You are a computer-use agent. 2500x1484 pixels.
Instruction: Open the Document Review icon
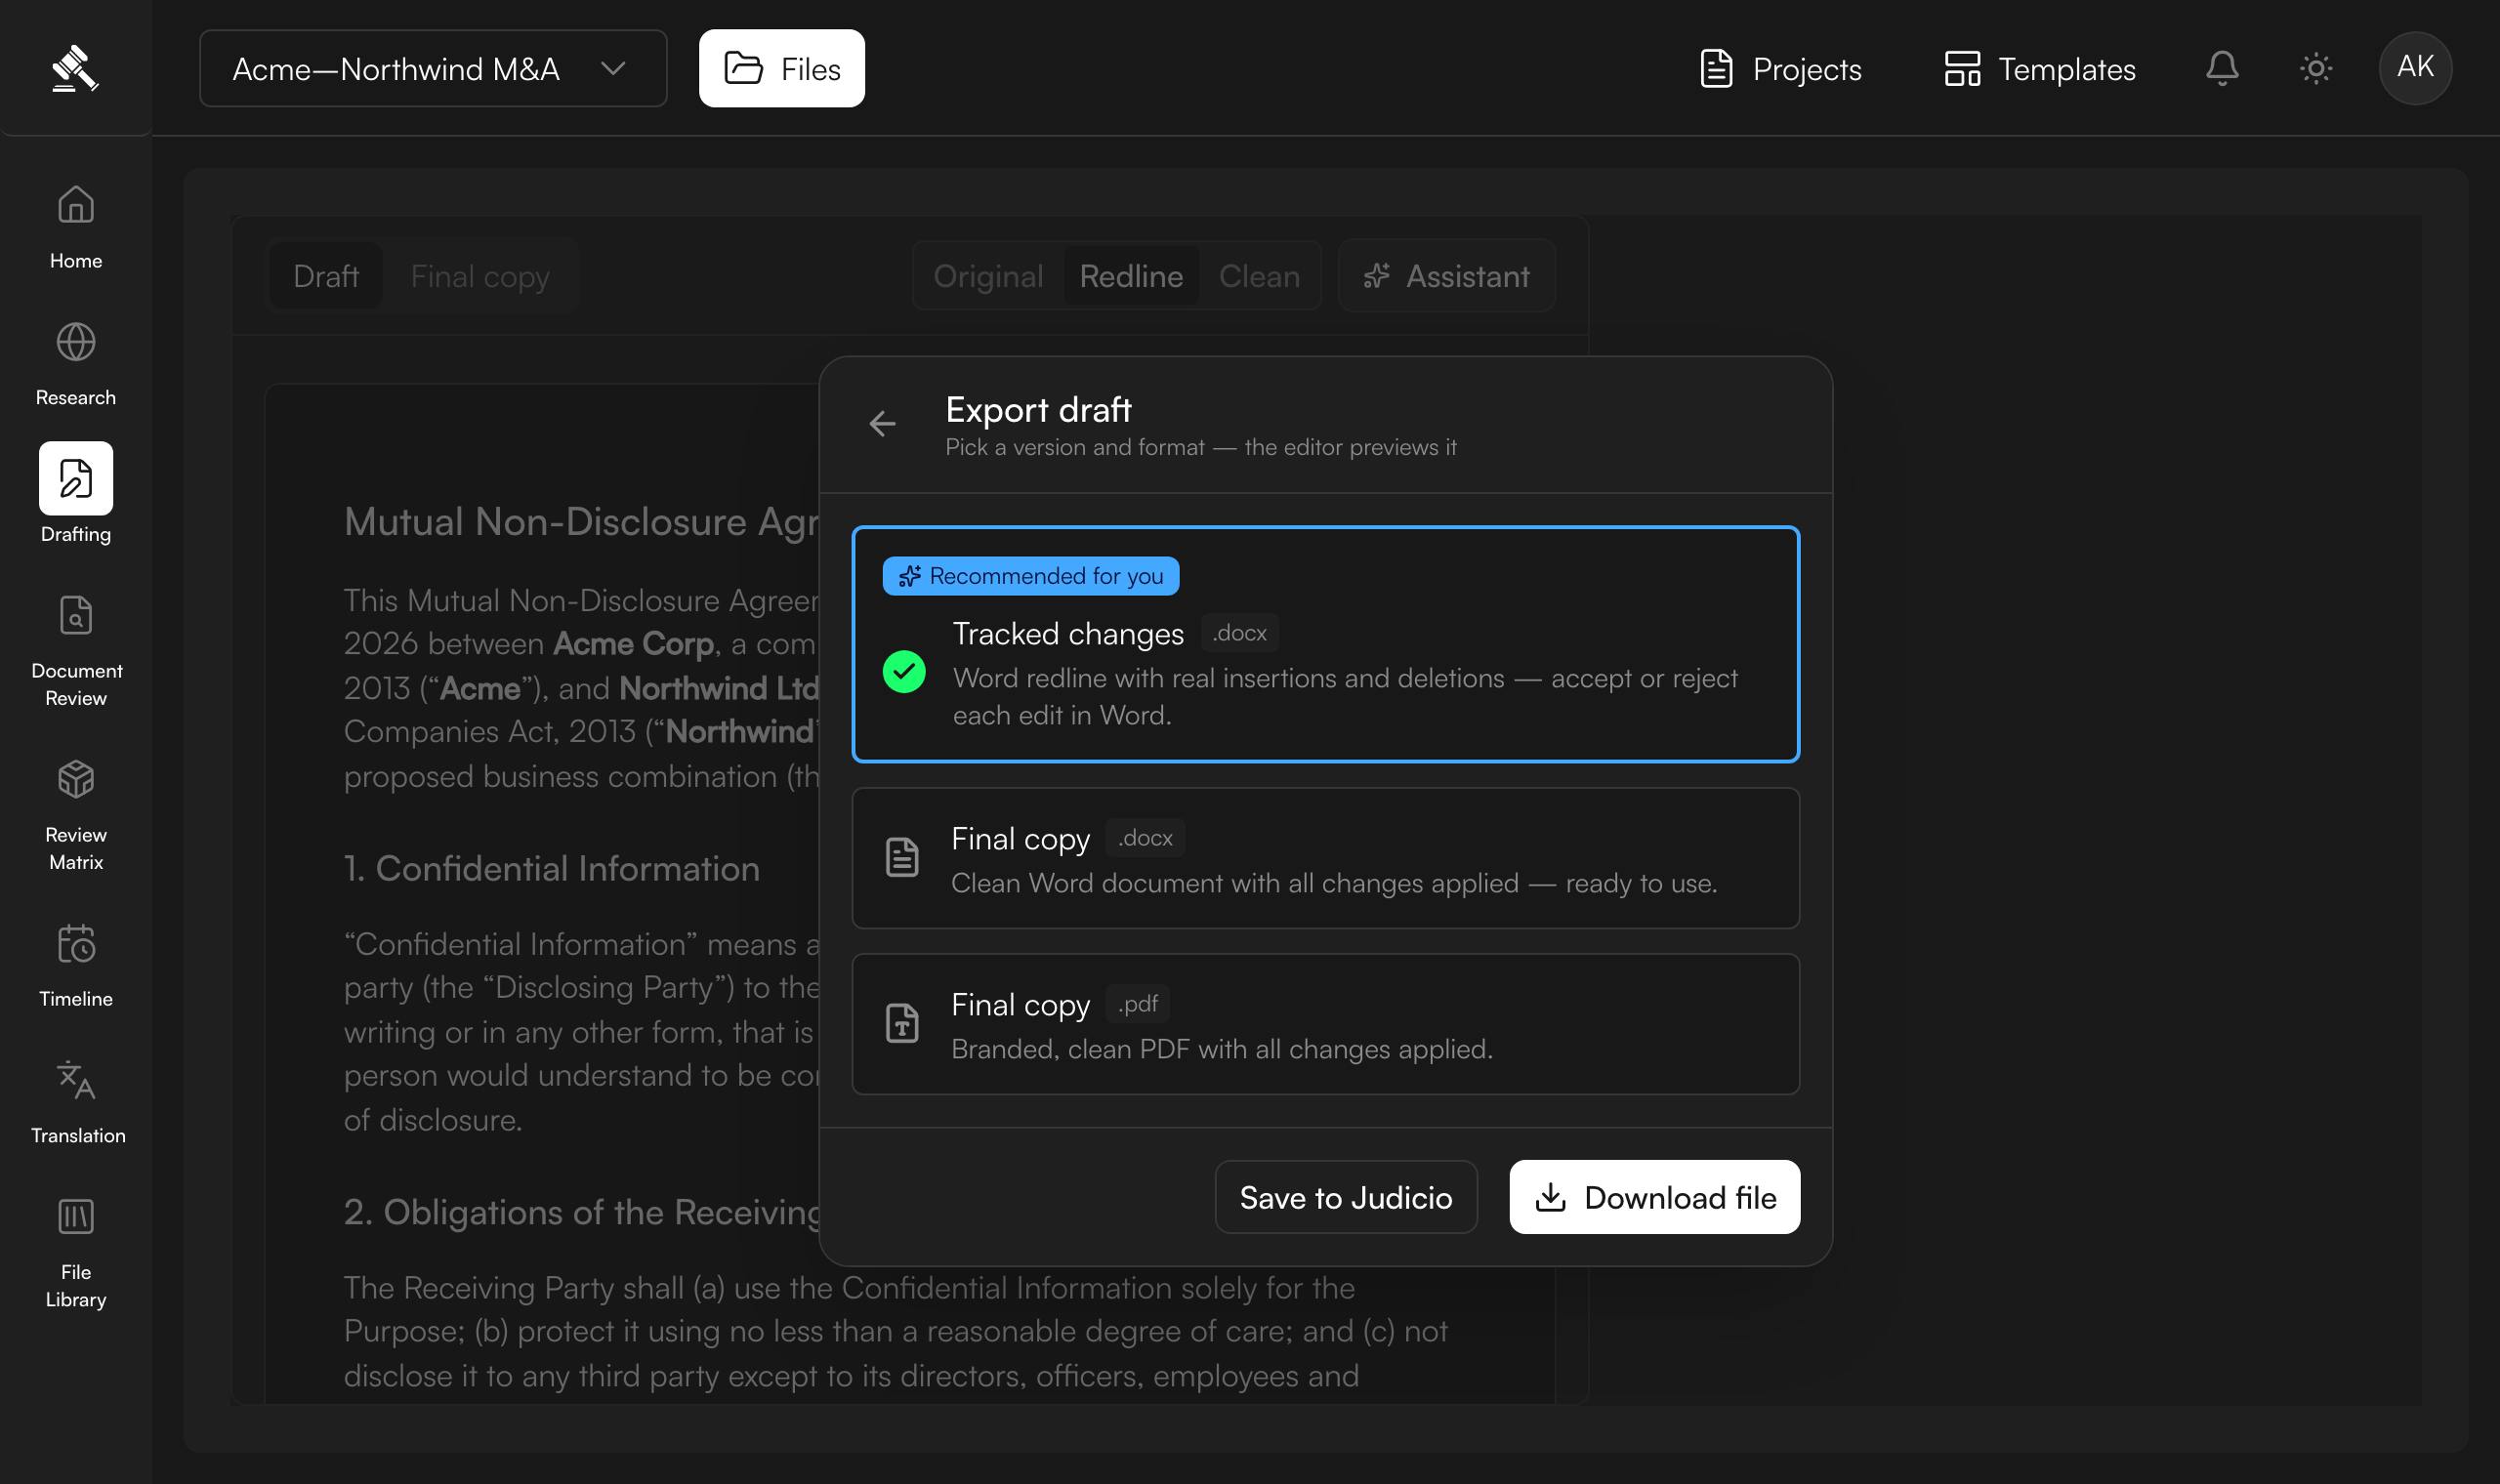click(x=76, y=615)
